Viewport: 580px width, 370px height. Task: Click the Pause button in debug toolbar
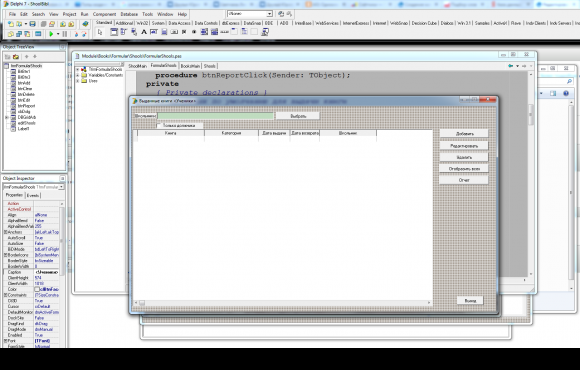65,34
